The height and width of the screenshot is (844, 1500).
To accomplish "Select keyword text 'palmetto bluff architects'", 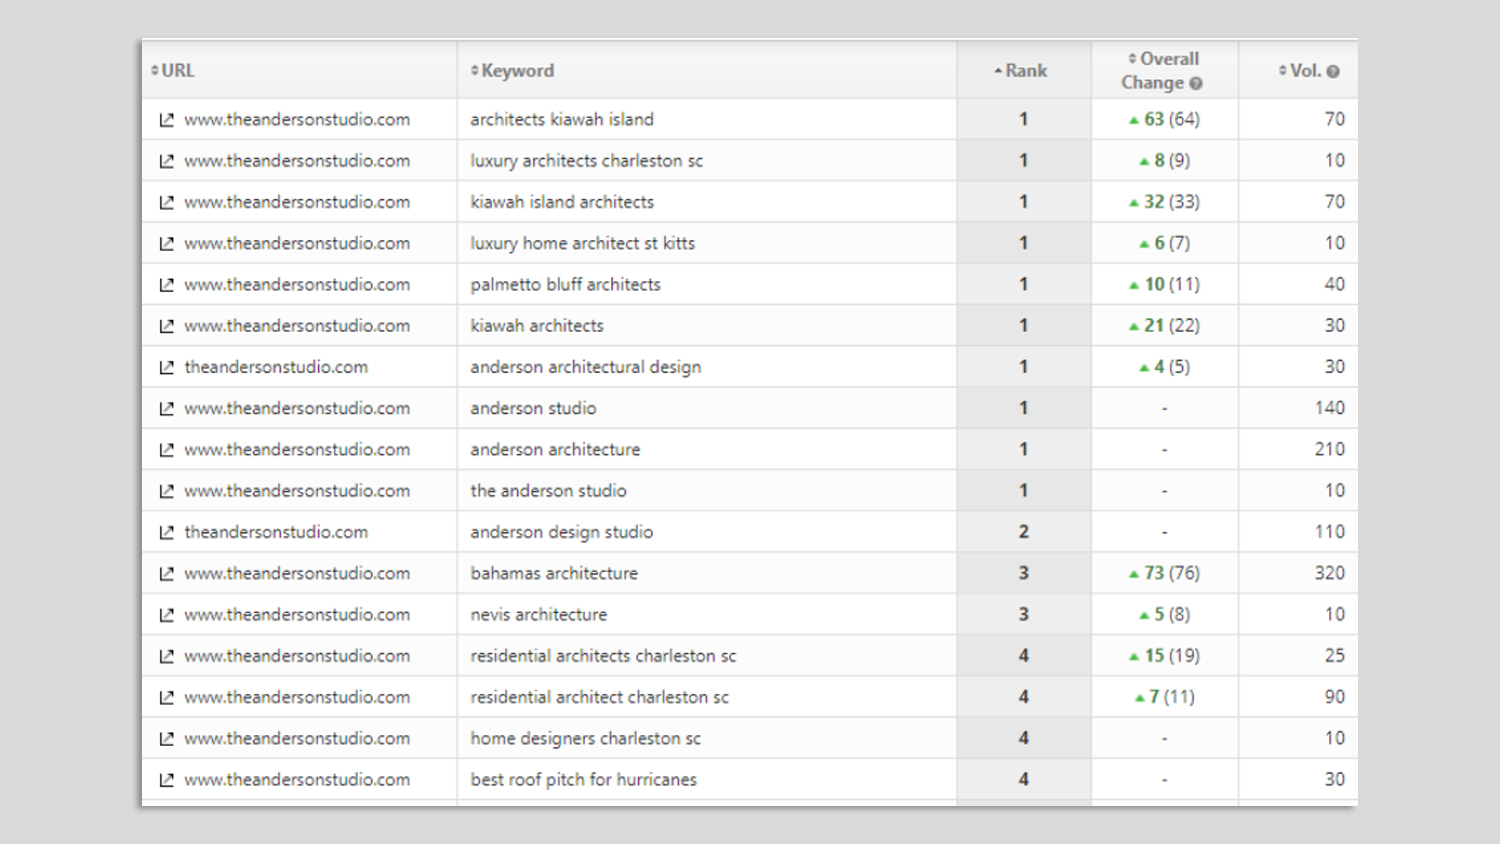I will pos(566,284).
